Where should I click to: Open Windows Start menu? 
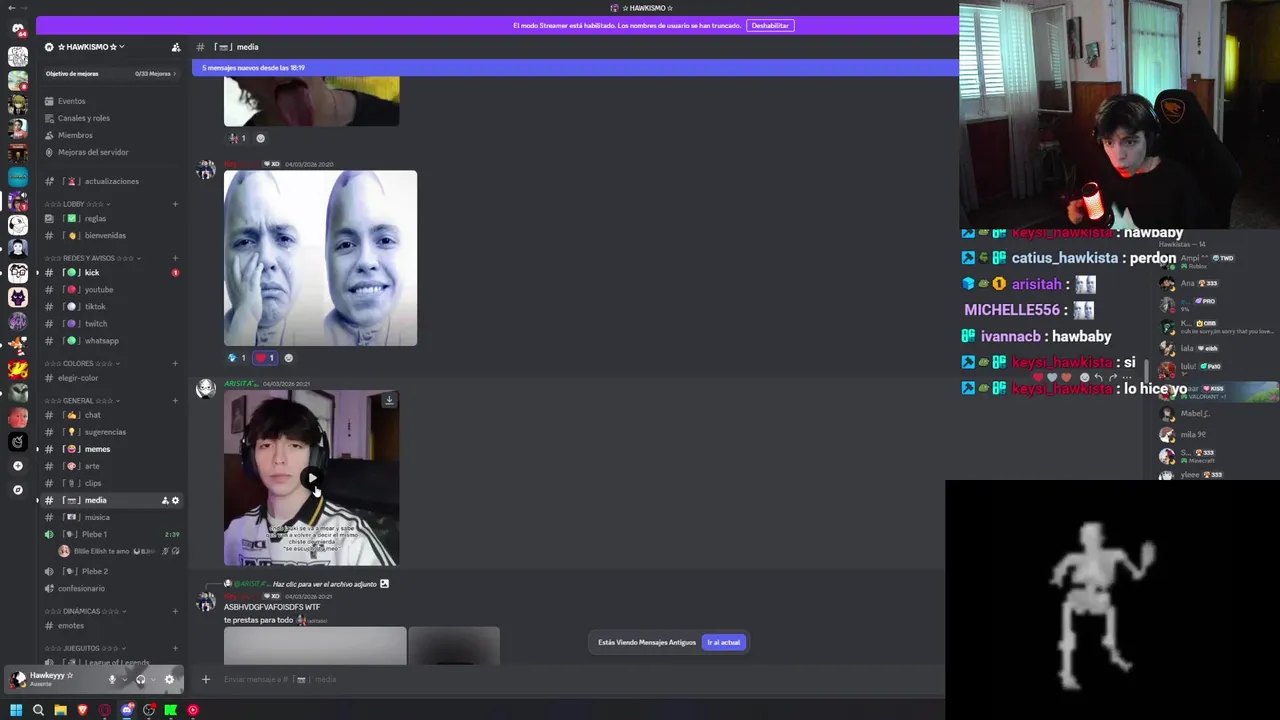point(16,710)
